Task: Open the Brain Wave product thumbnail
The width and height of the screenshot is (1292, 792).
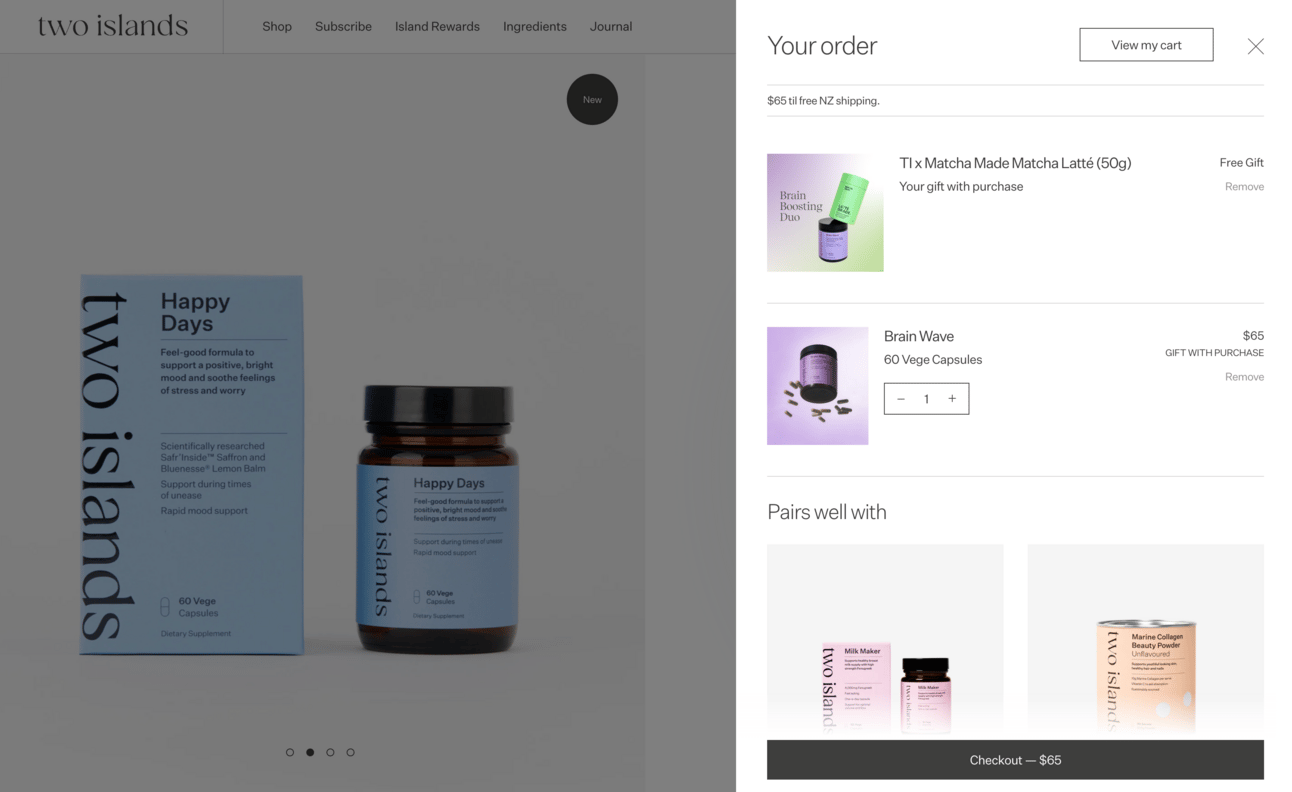Action: point(817,386)
